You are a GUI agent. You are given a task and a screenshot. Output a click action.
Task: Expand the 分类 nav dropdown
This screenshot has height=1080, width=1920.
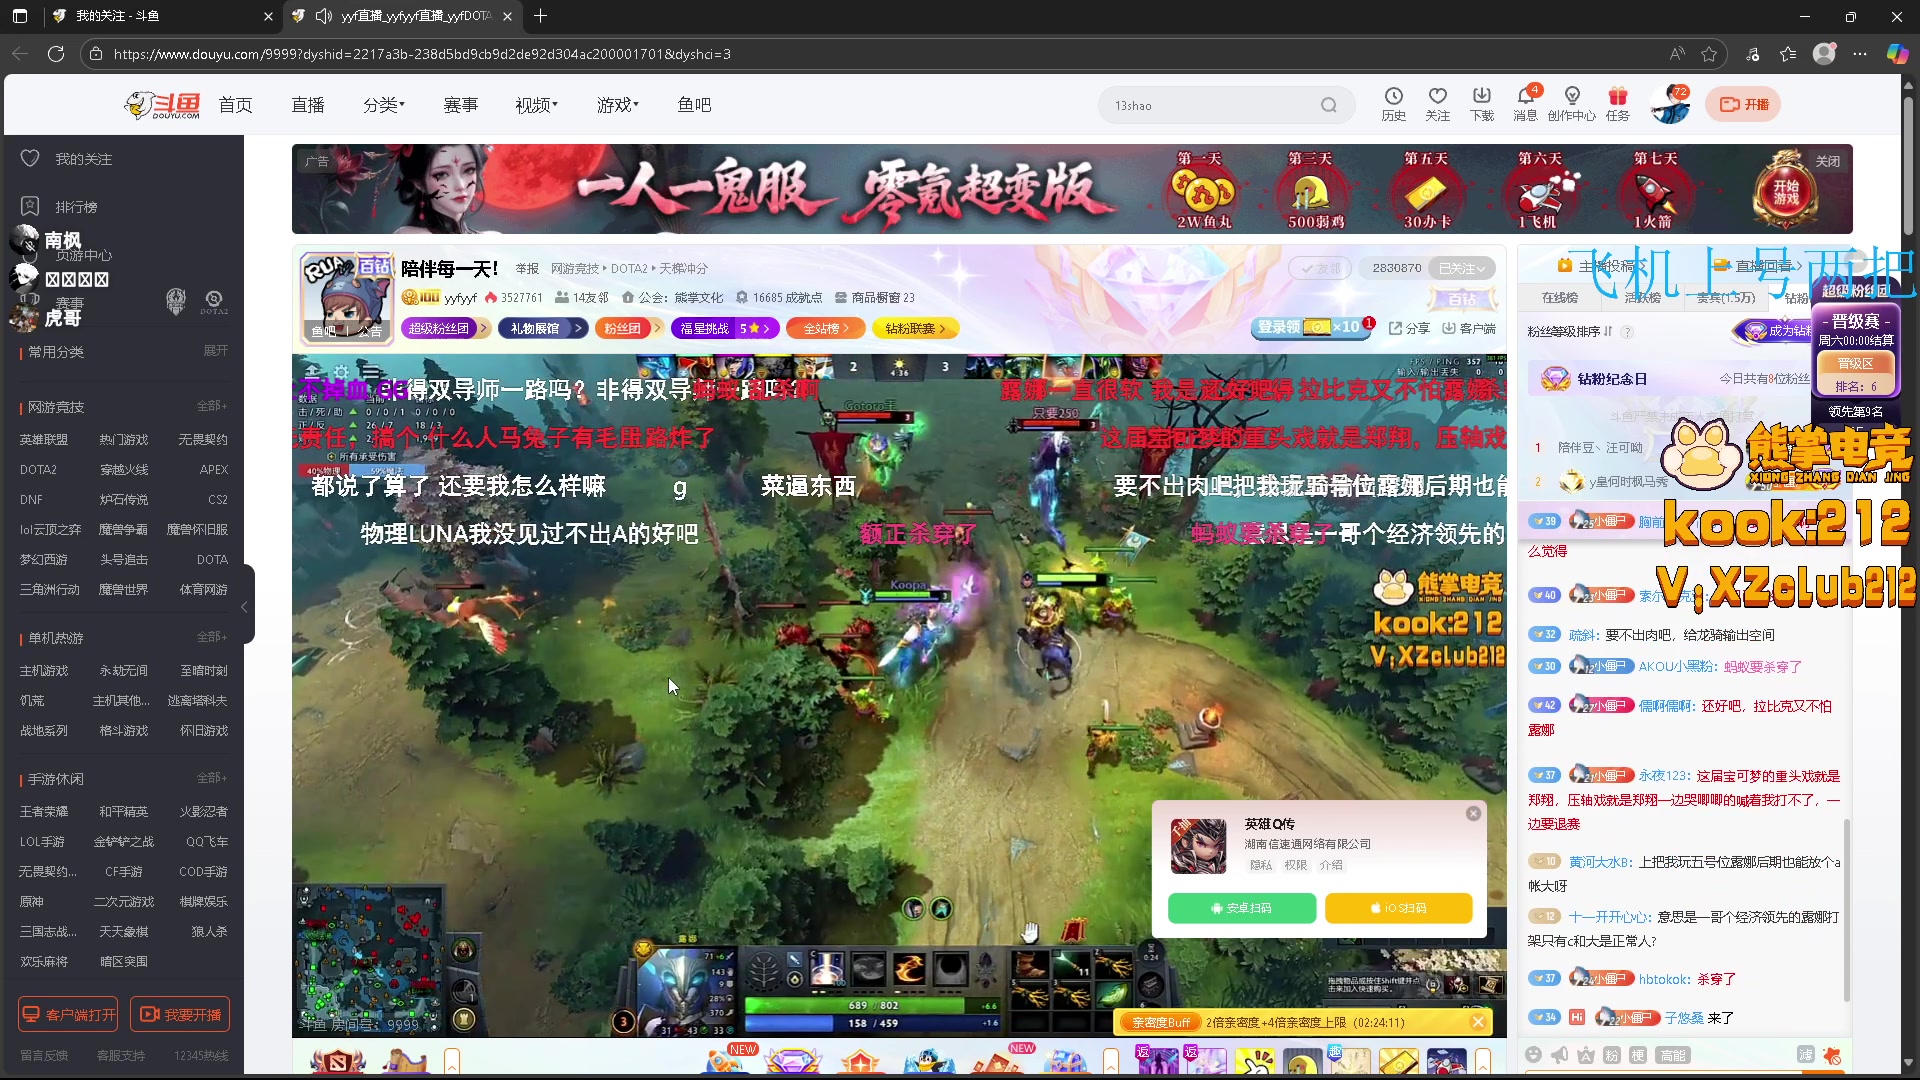point(384,105)
